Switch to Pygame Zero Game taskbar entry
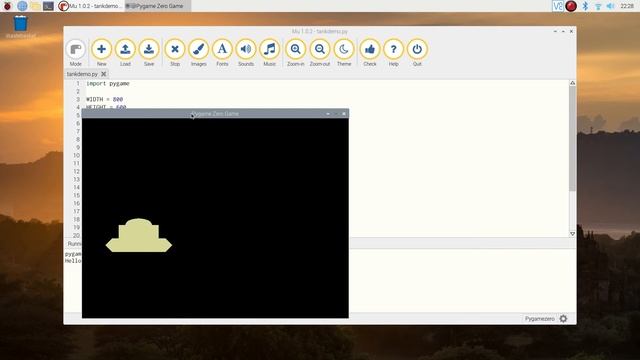 pyautogui.click(x=158, y=6)
